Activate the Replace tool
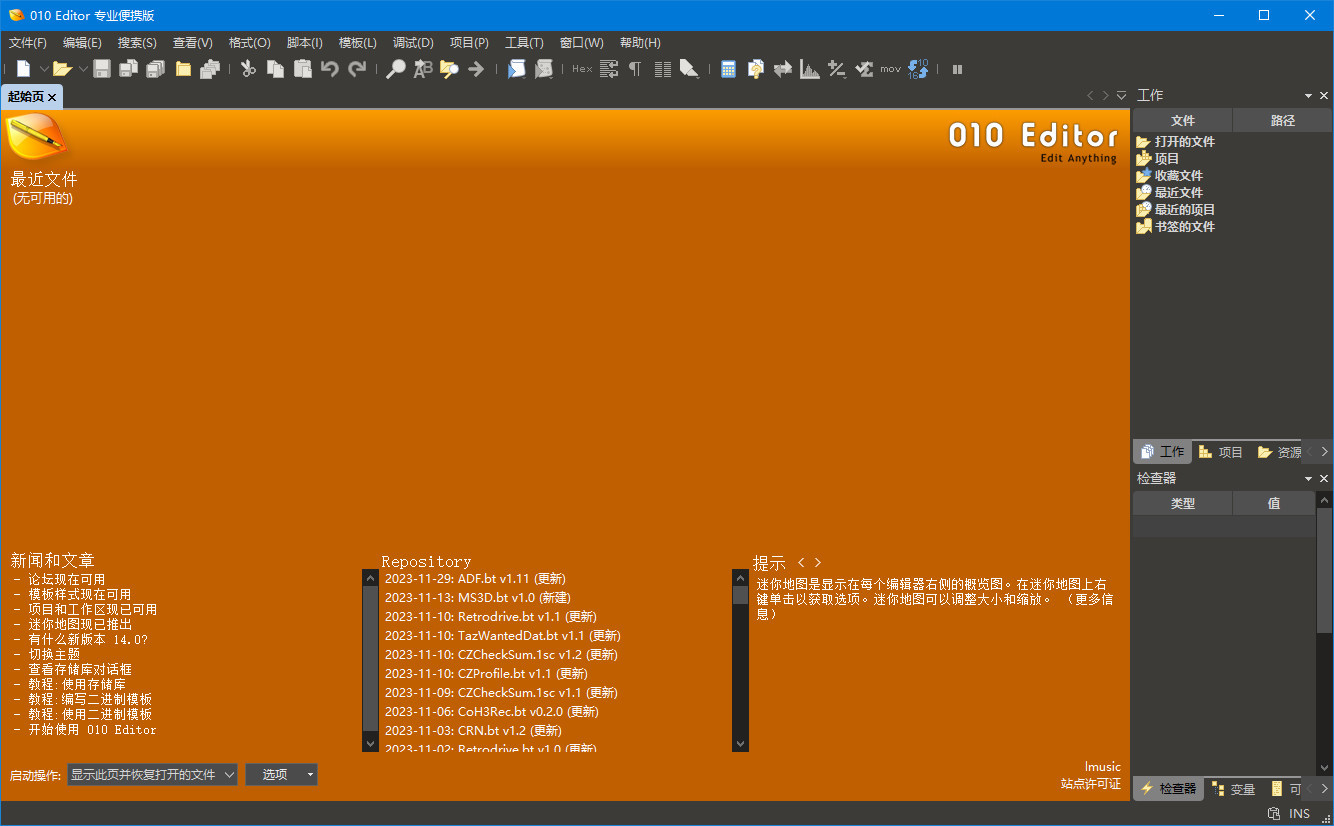Viewport: 1334px width, 826px height. [422, 68]
